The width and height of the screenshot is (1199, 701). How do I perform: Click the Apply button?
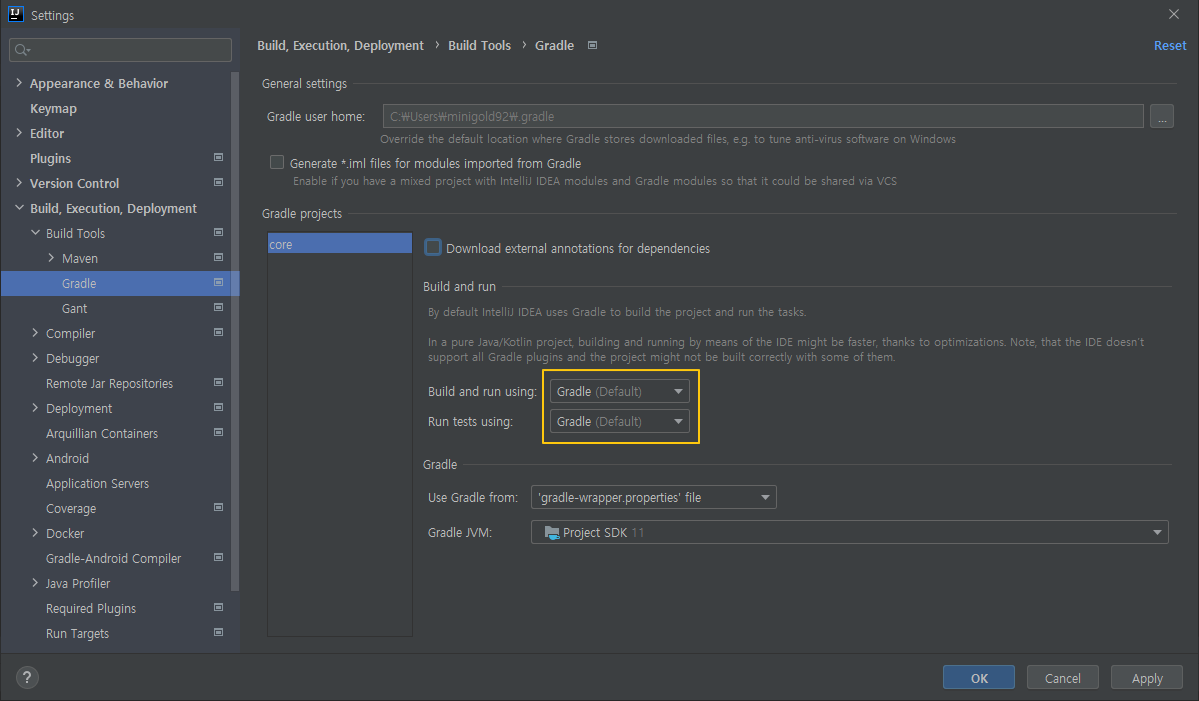(x=1147, y=677)
